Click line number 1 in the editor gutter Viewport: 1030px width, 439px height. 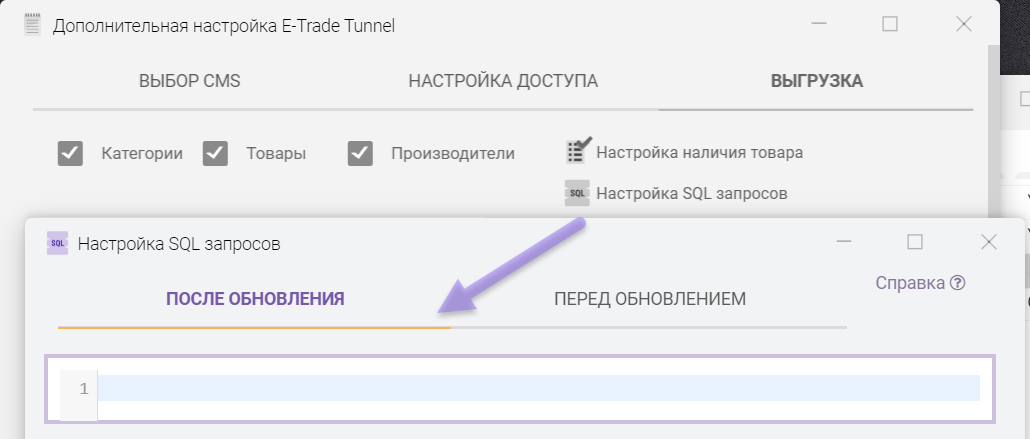[x=84, y=388]
